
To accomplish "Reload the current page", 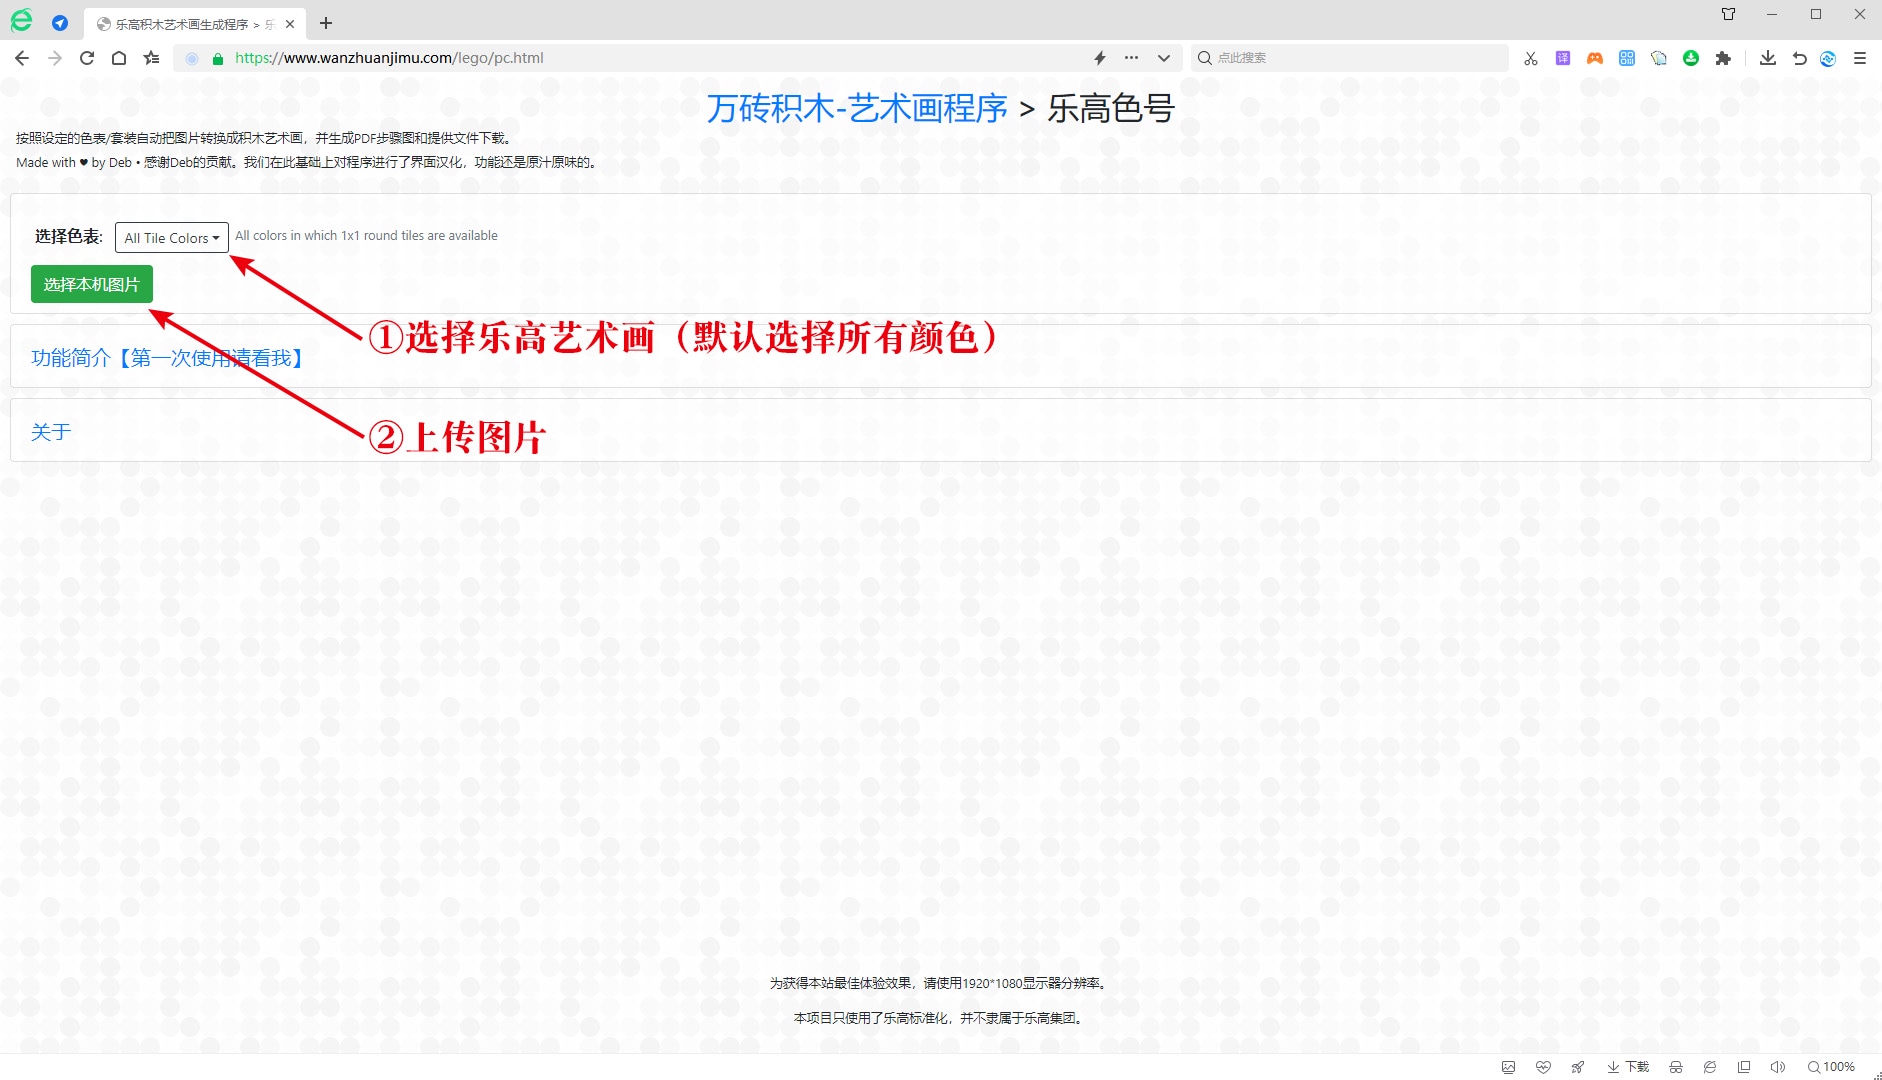I will point(87,58).
